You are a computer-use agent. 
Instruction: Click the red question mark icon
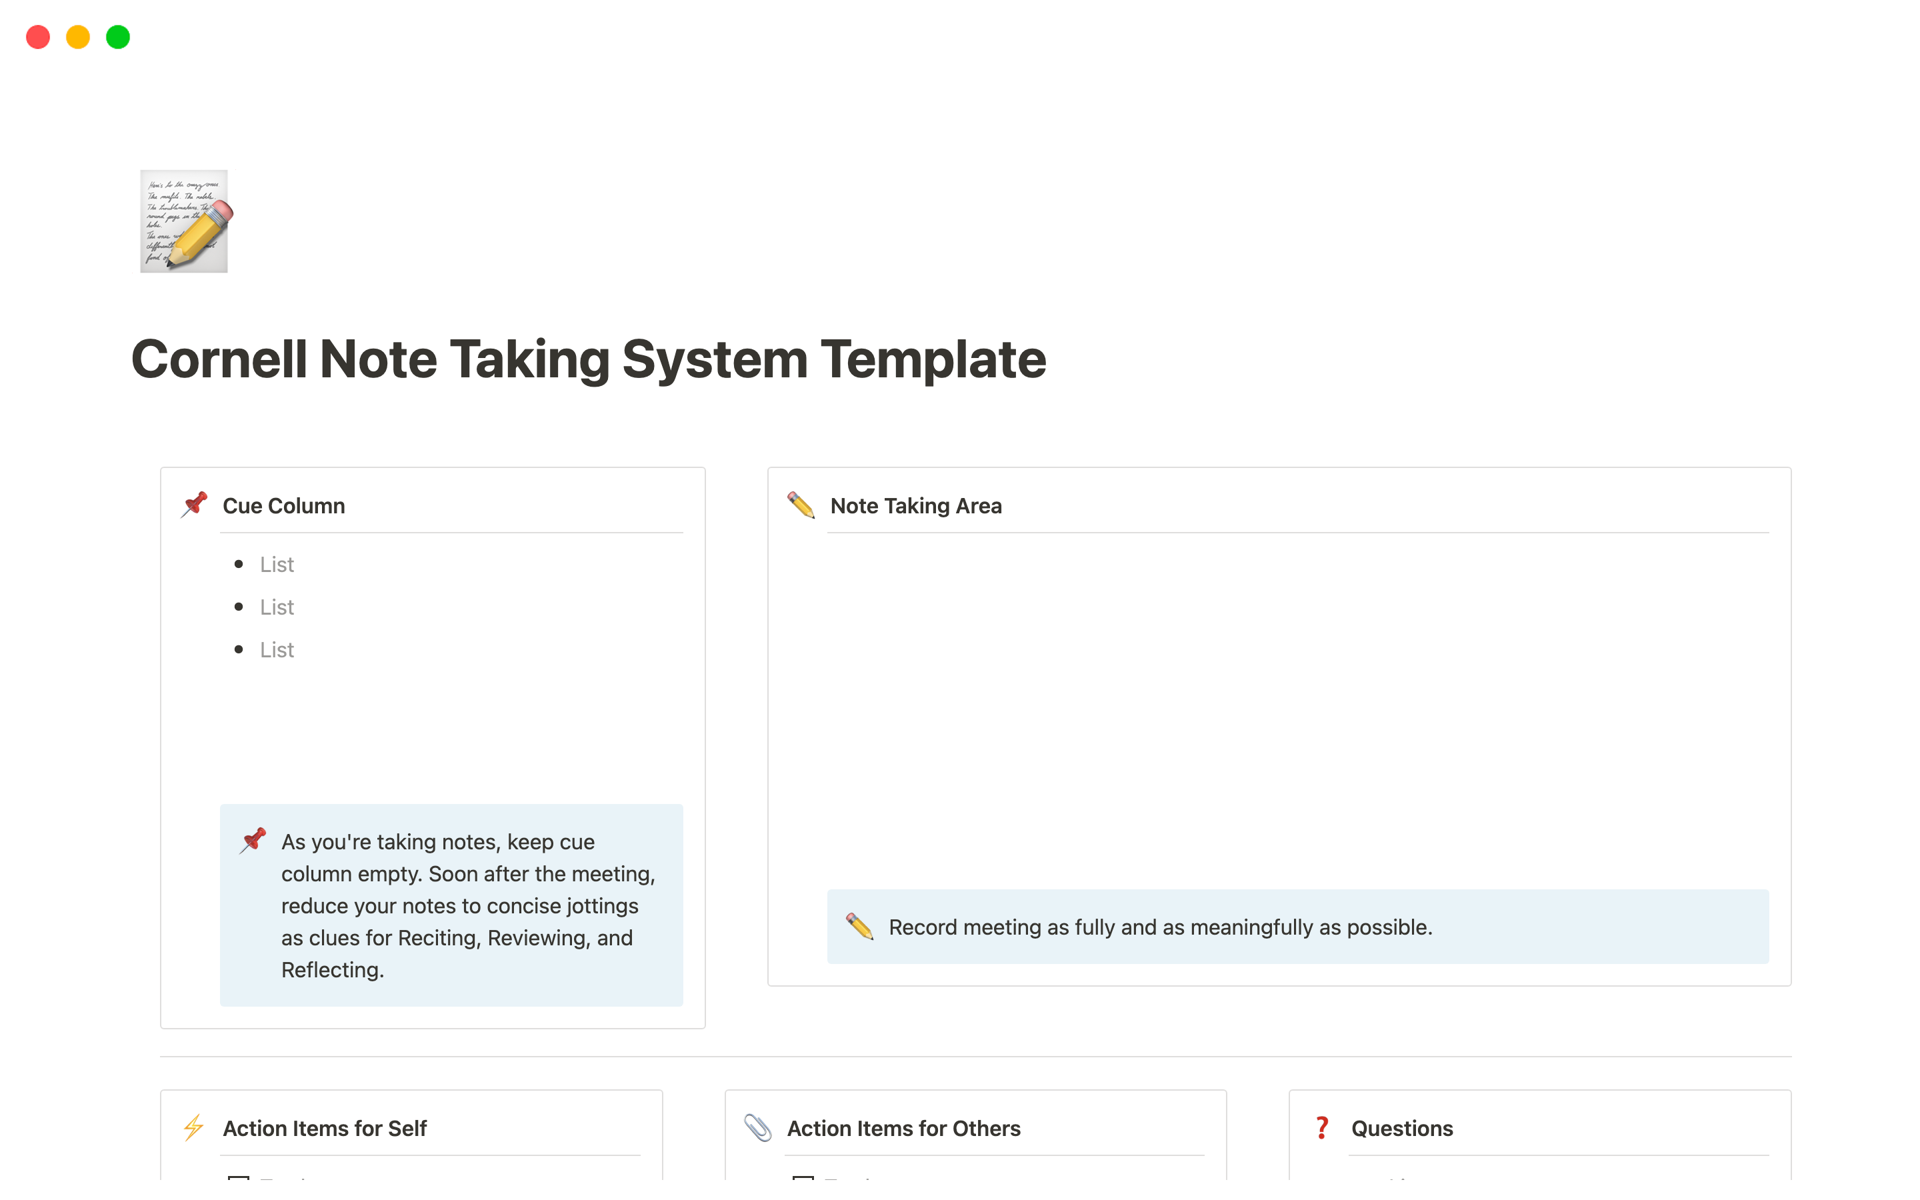[1322, 1128]
